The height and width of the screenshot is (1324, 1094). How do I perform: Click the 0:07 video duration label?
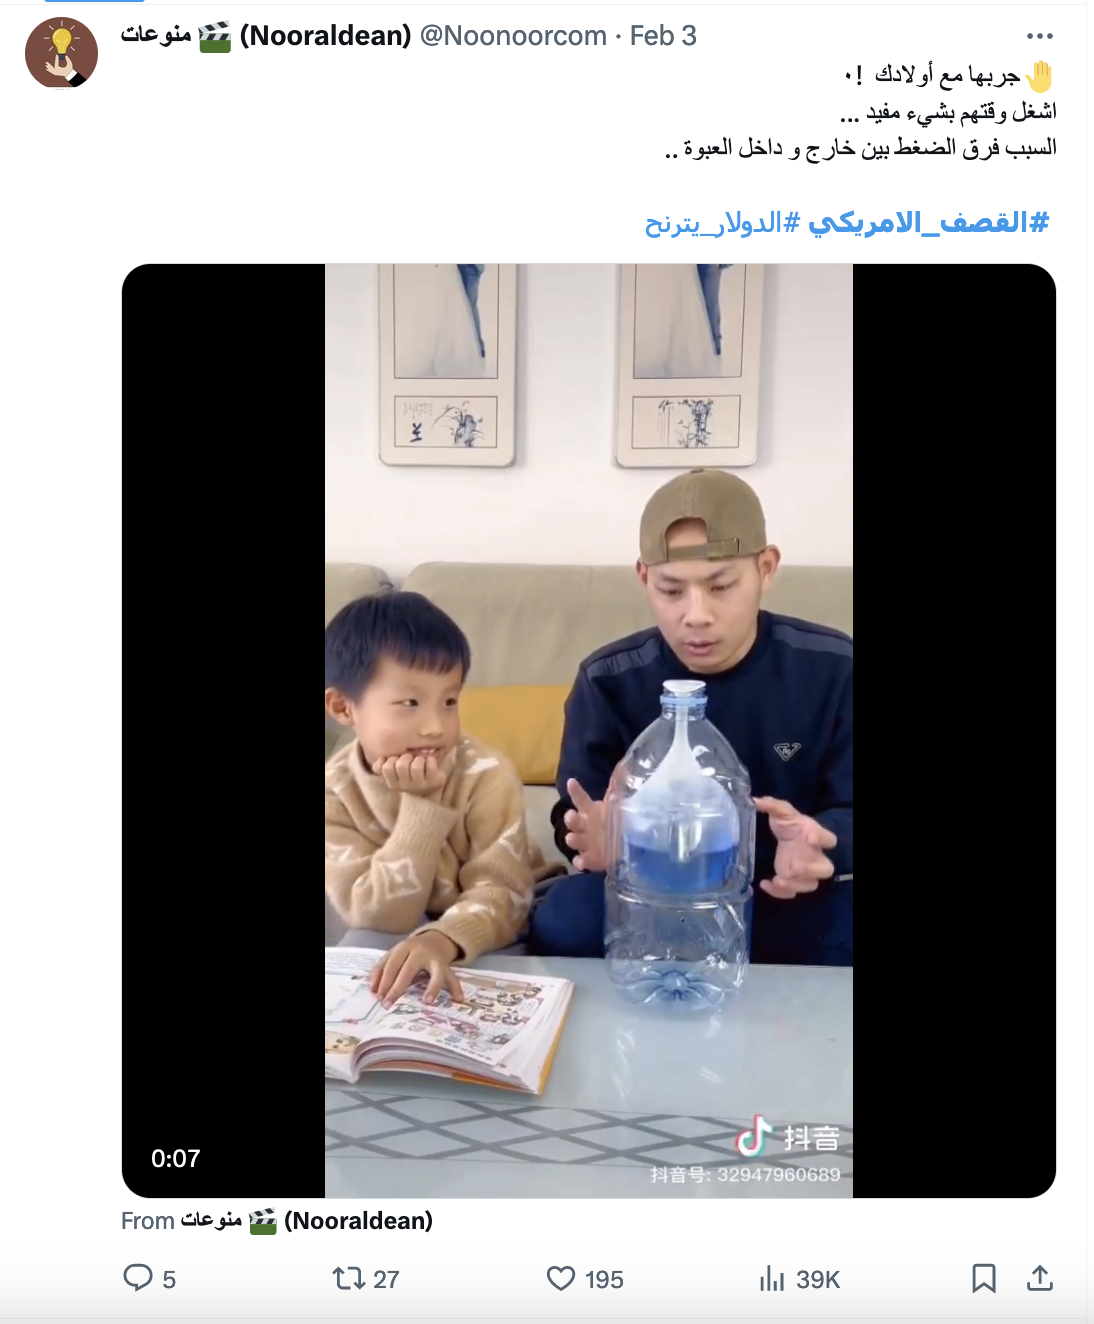pyautogui.click(x=176, y=1159)
